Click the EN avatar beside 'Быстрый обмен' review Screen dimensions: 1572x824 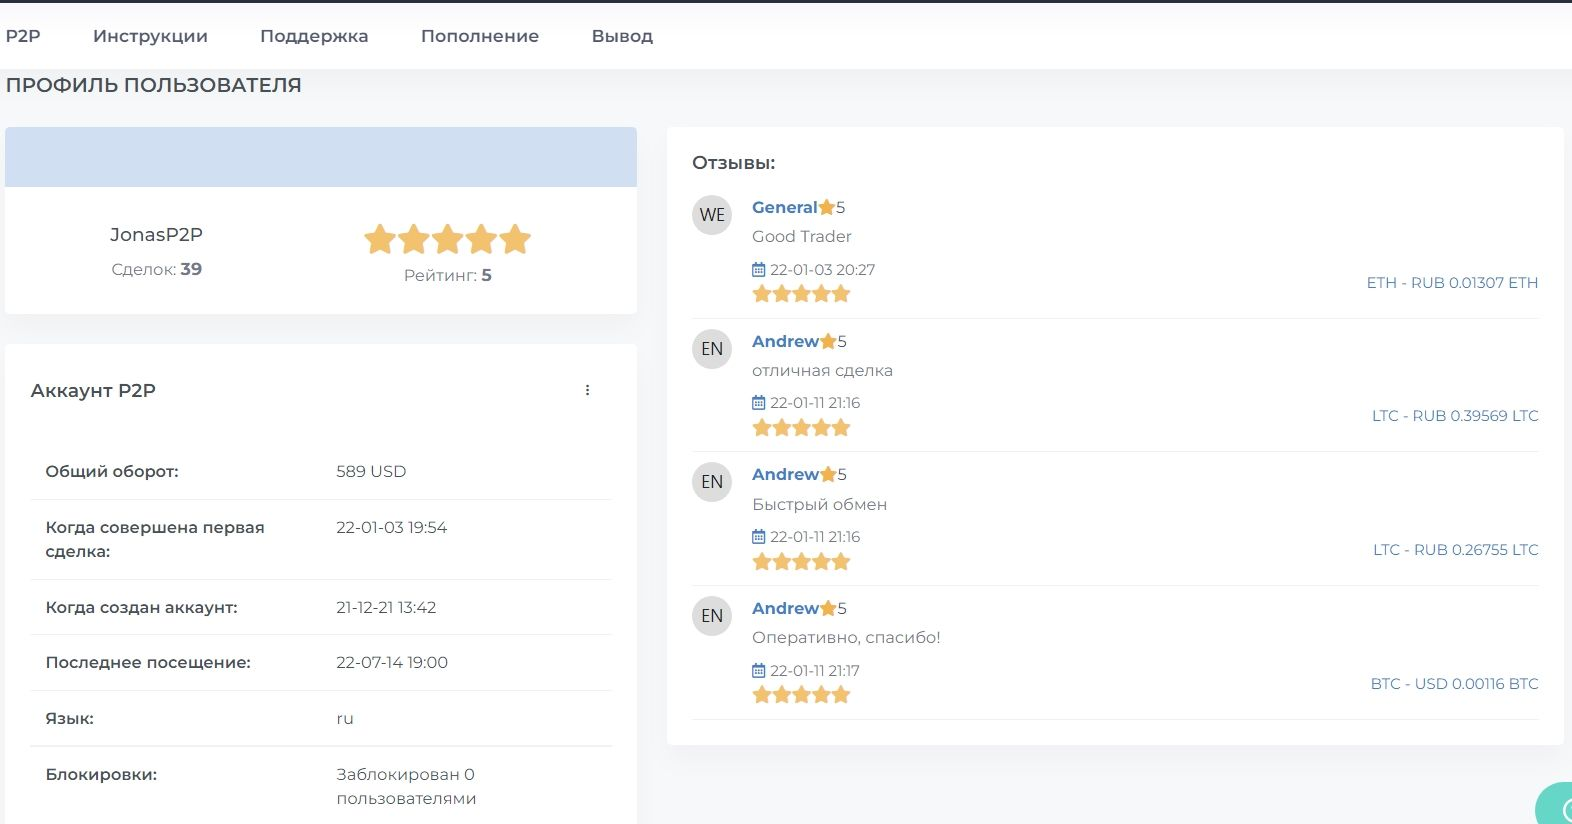click(712, 482)
